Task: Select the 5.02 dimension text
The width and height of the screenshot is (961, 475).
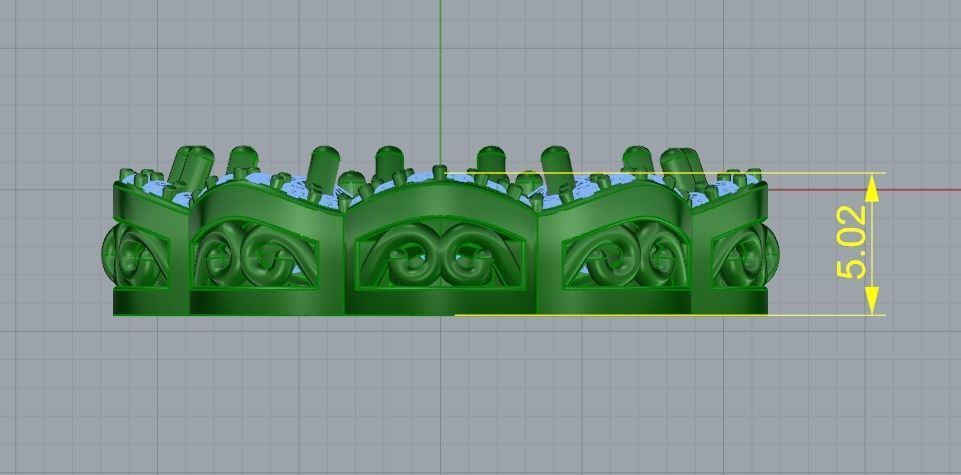Action: [852, 242]
